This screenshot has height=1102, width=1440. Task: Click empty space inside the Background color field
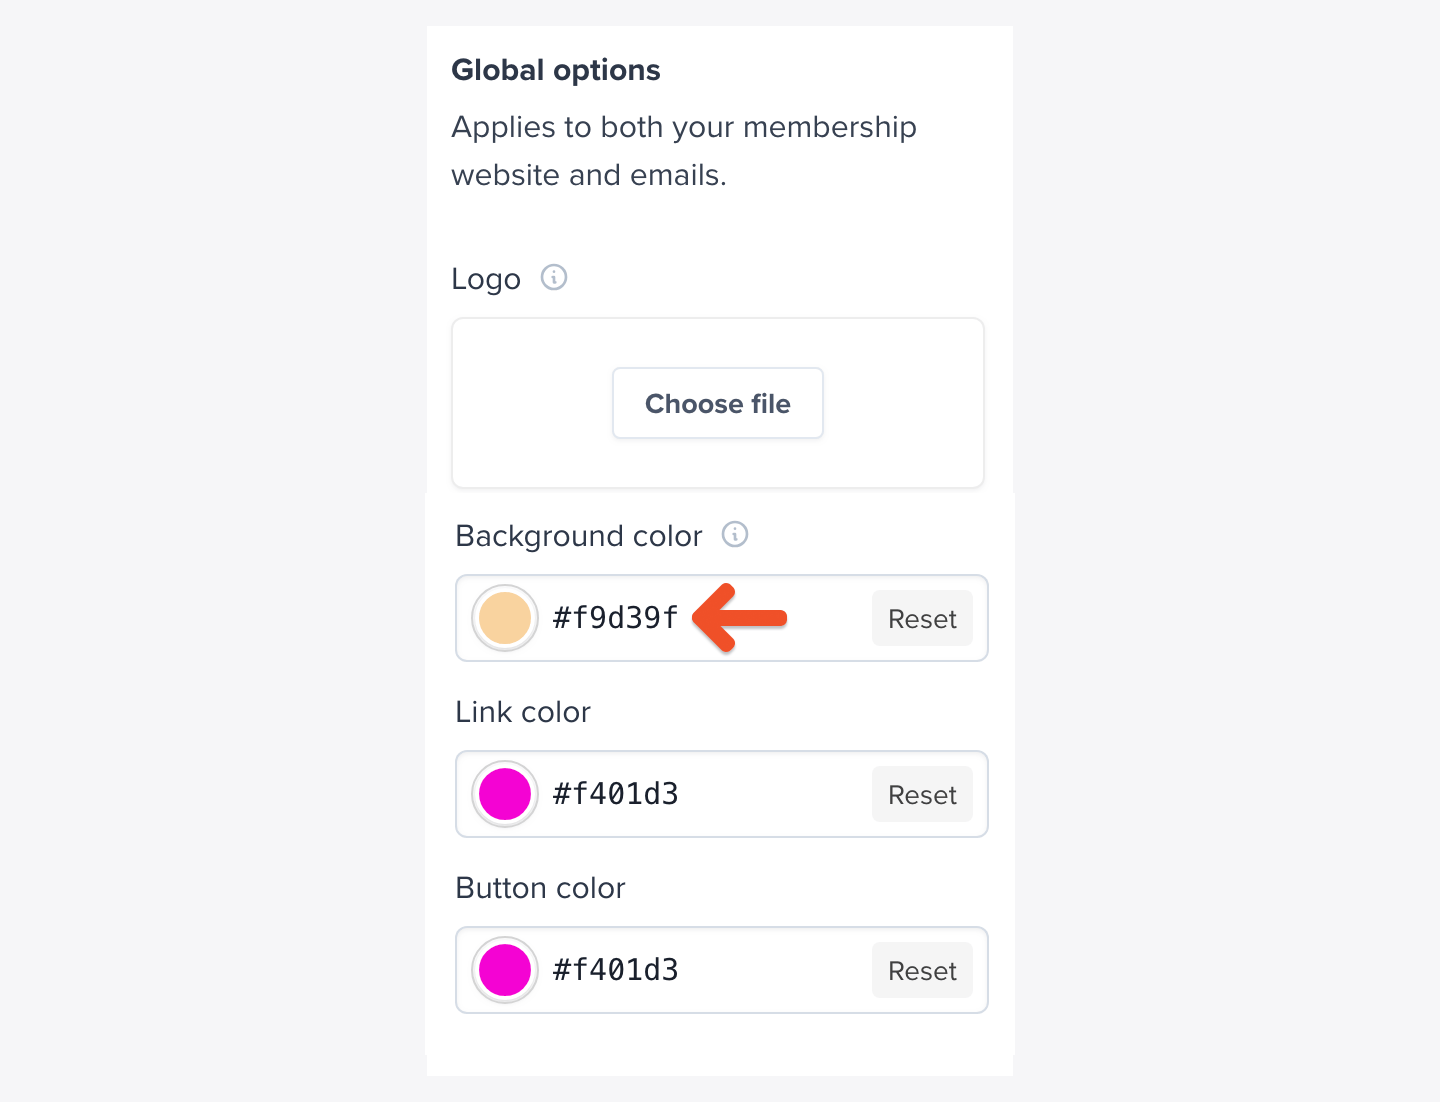(828, 619)
